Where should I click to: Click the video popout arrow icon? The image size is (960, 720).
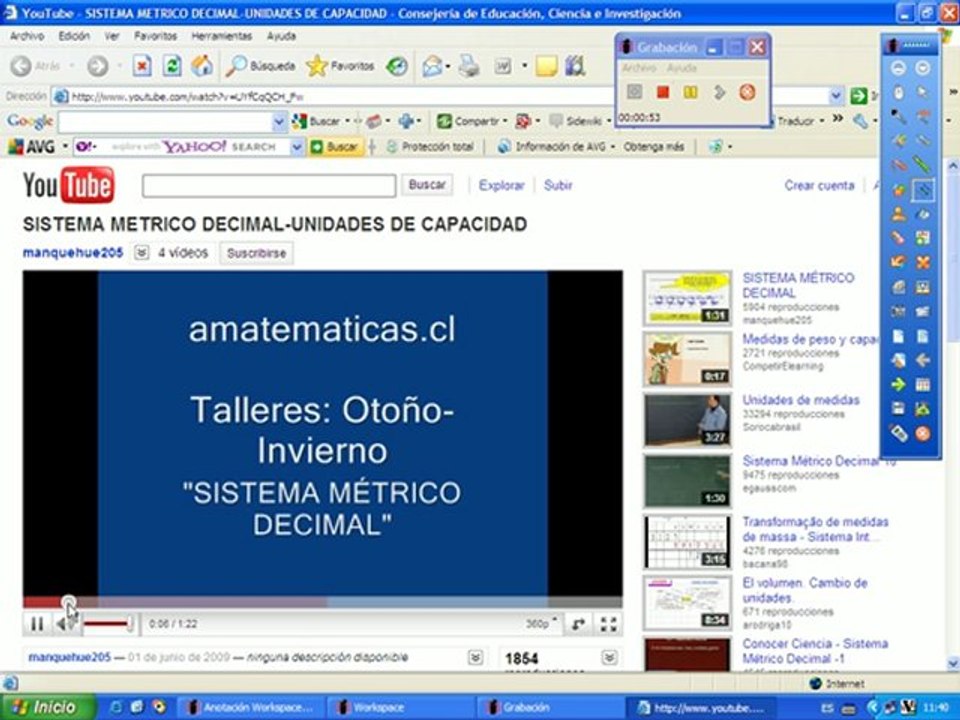pos(578,624)
